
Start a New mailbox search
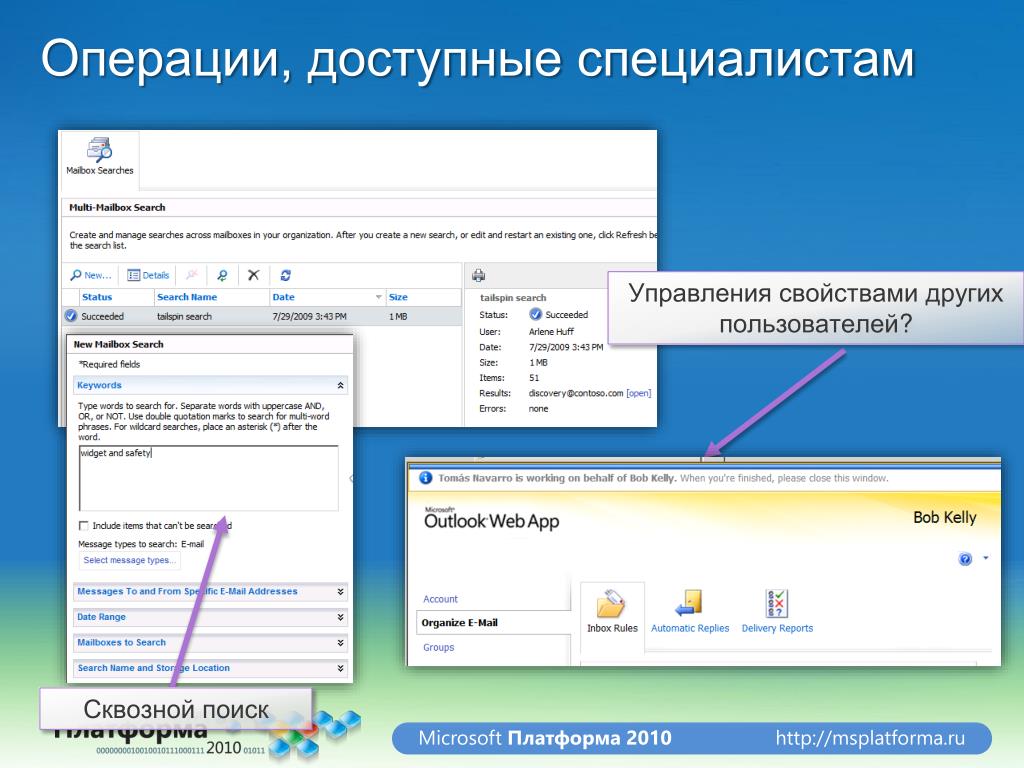(91, 276)
